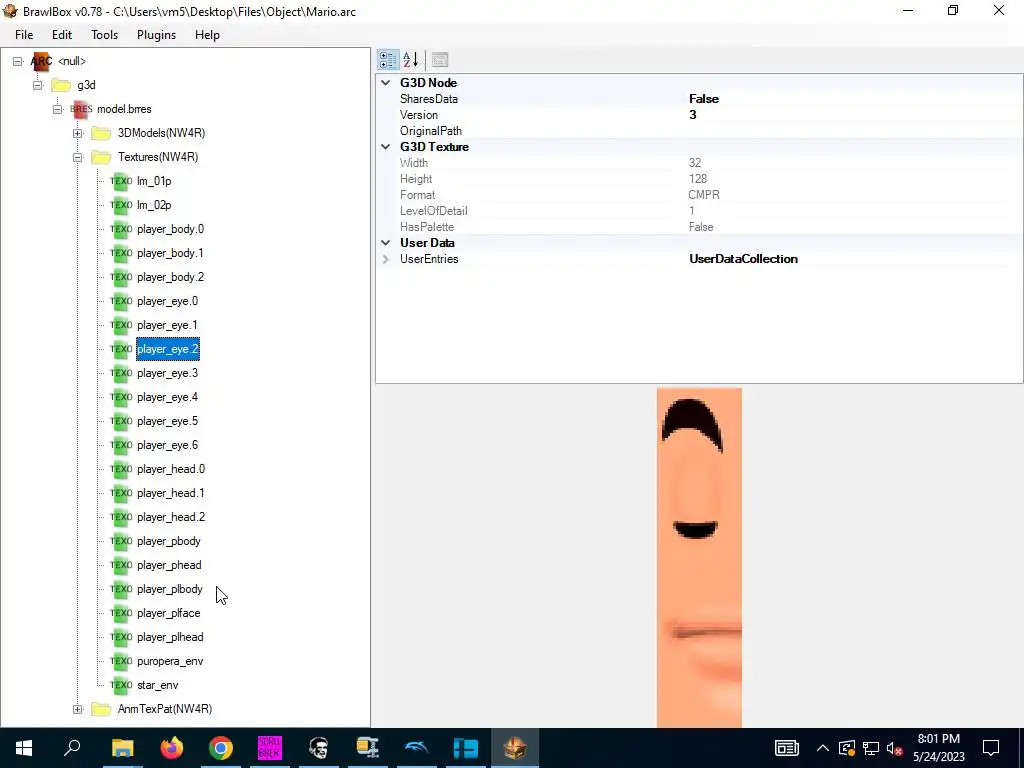Open the Plugins menu
The width and height of the screenshot is (1024, 768).
point(157,35)
